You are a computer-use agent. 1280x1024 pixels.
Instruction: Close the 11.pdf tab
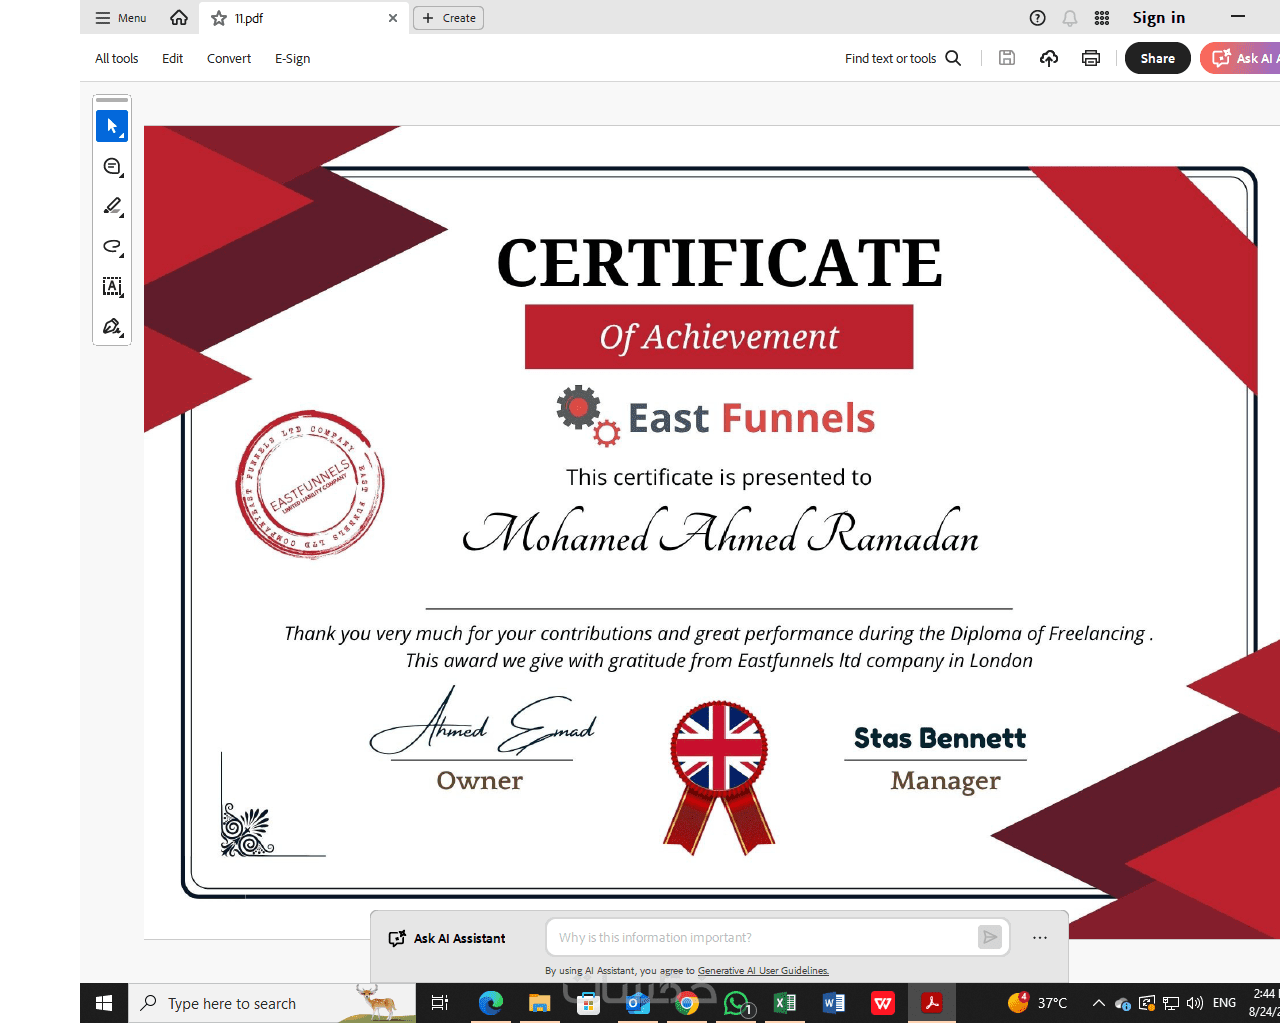point(393,18)
